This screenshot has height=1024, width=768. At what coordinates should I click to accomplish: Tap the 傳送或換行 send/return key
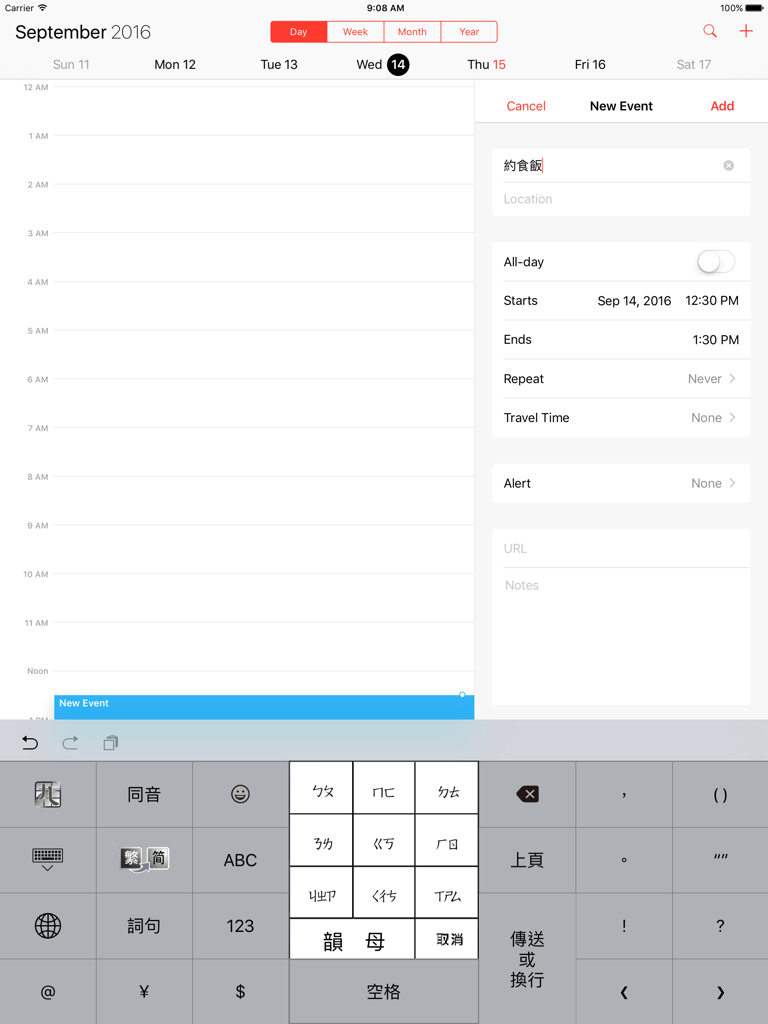[x=527, y=959]
